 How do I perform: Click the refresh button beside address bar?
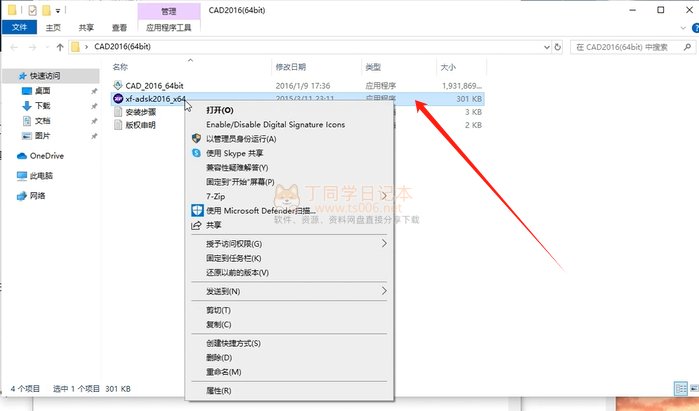(558, 47)
